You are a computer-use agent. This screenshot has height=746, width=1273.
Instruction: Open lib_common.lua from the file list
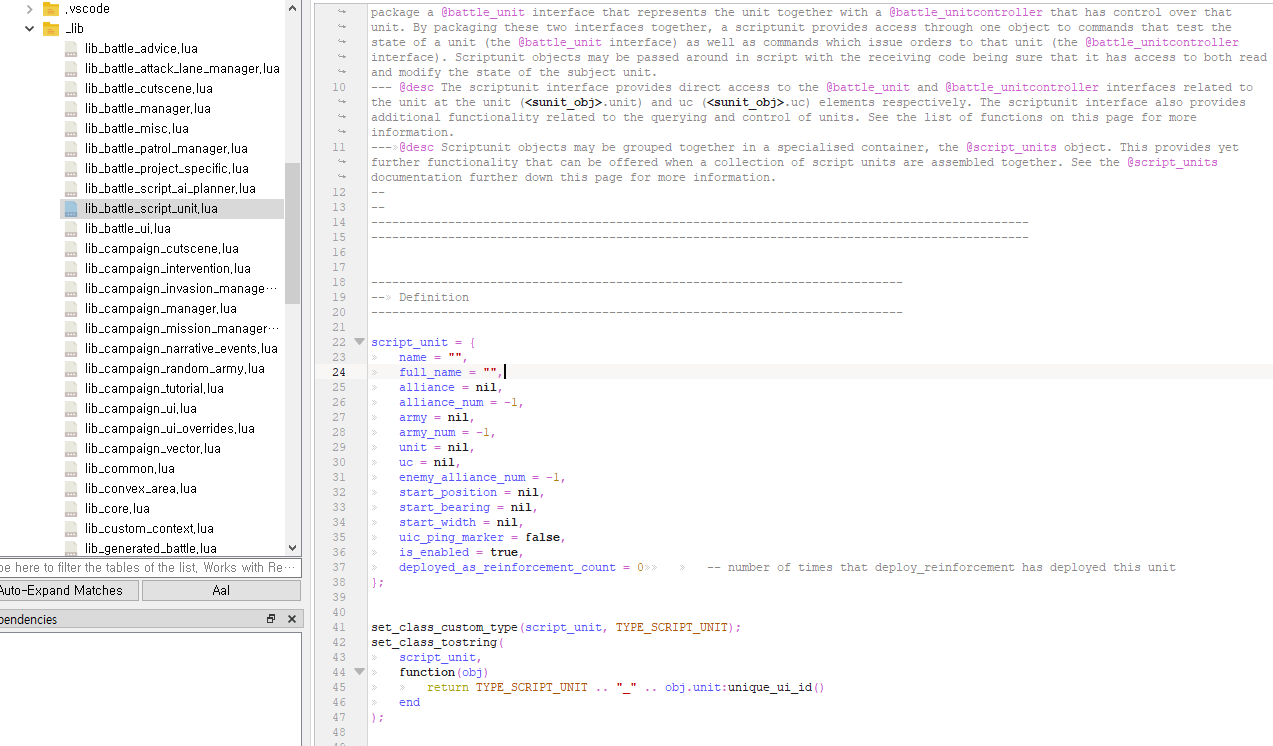pyautogui.click(x=129, y=469)
